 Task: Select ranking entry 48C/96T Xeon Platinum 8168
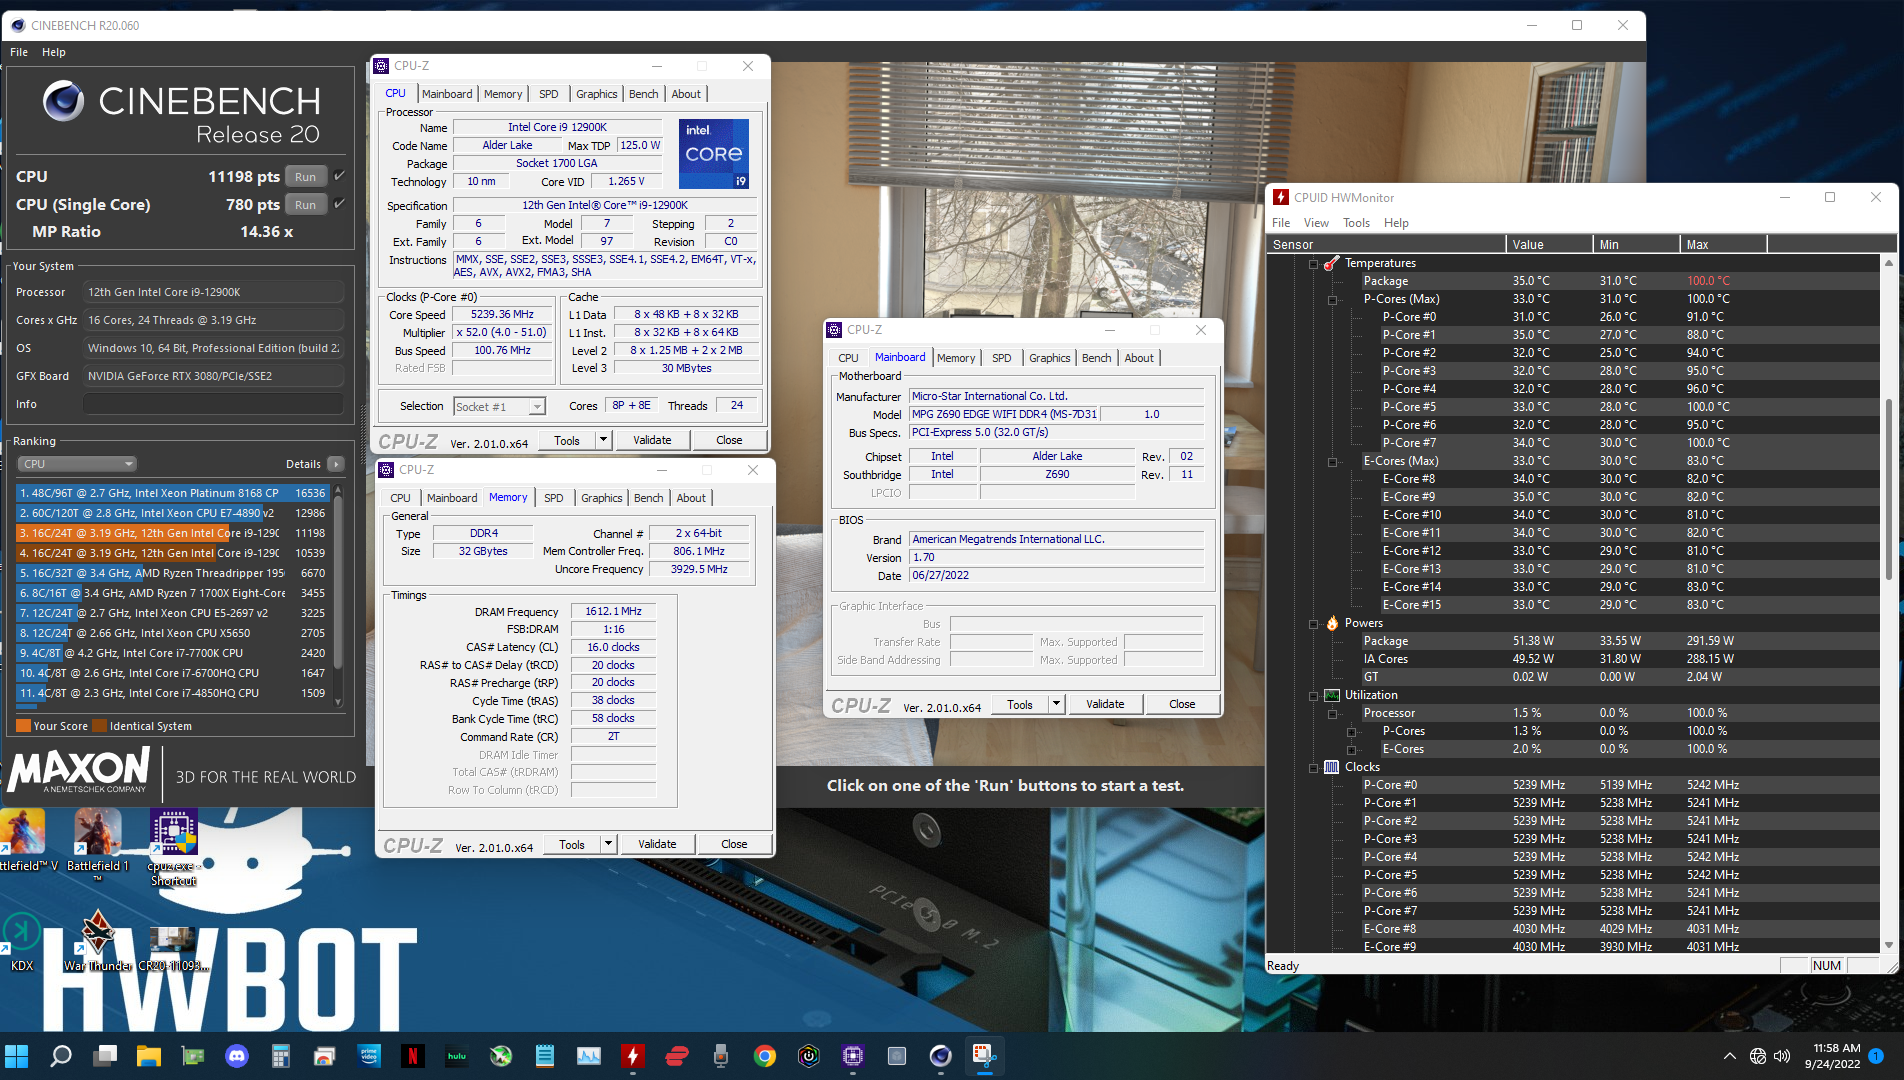[x=172, y=493]
